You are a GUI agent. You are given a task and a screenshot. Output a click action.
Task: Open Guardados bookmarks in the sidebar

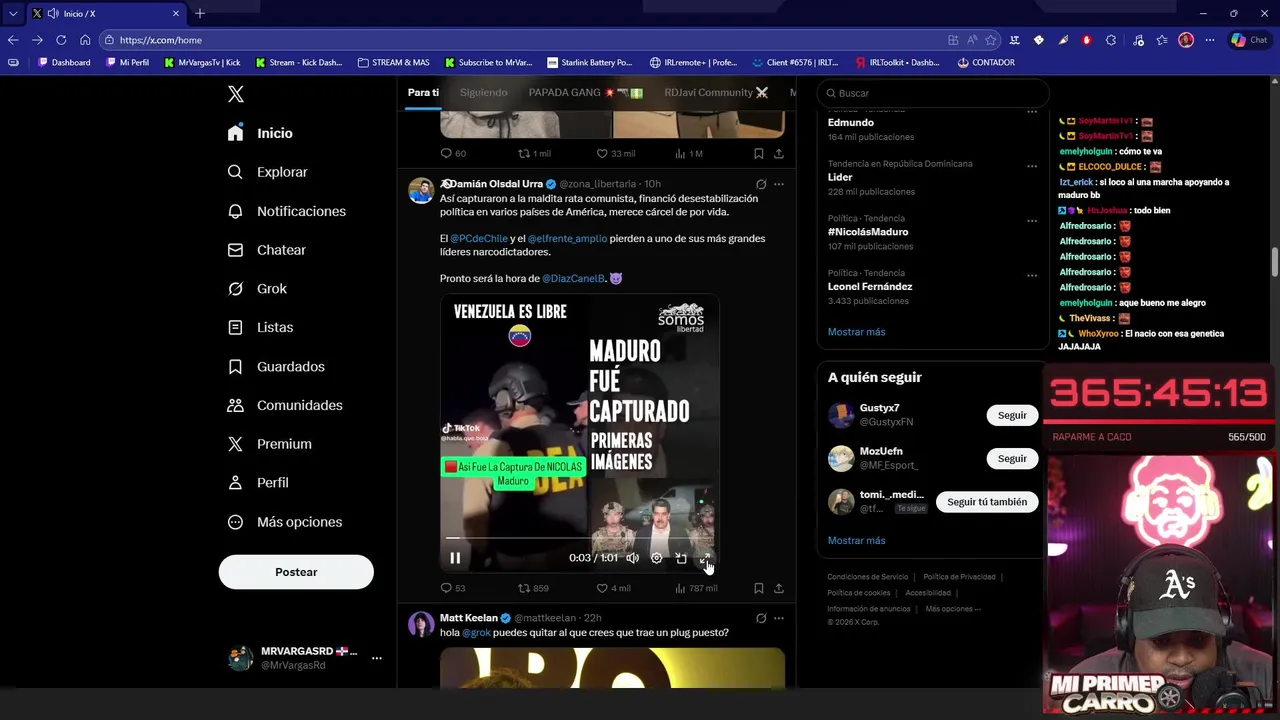276,367
